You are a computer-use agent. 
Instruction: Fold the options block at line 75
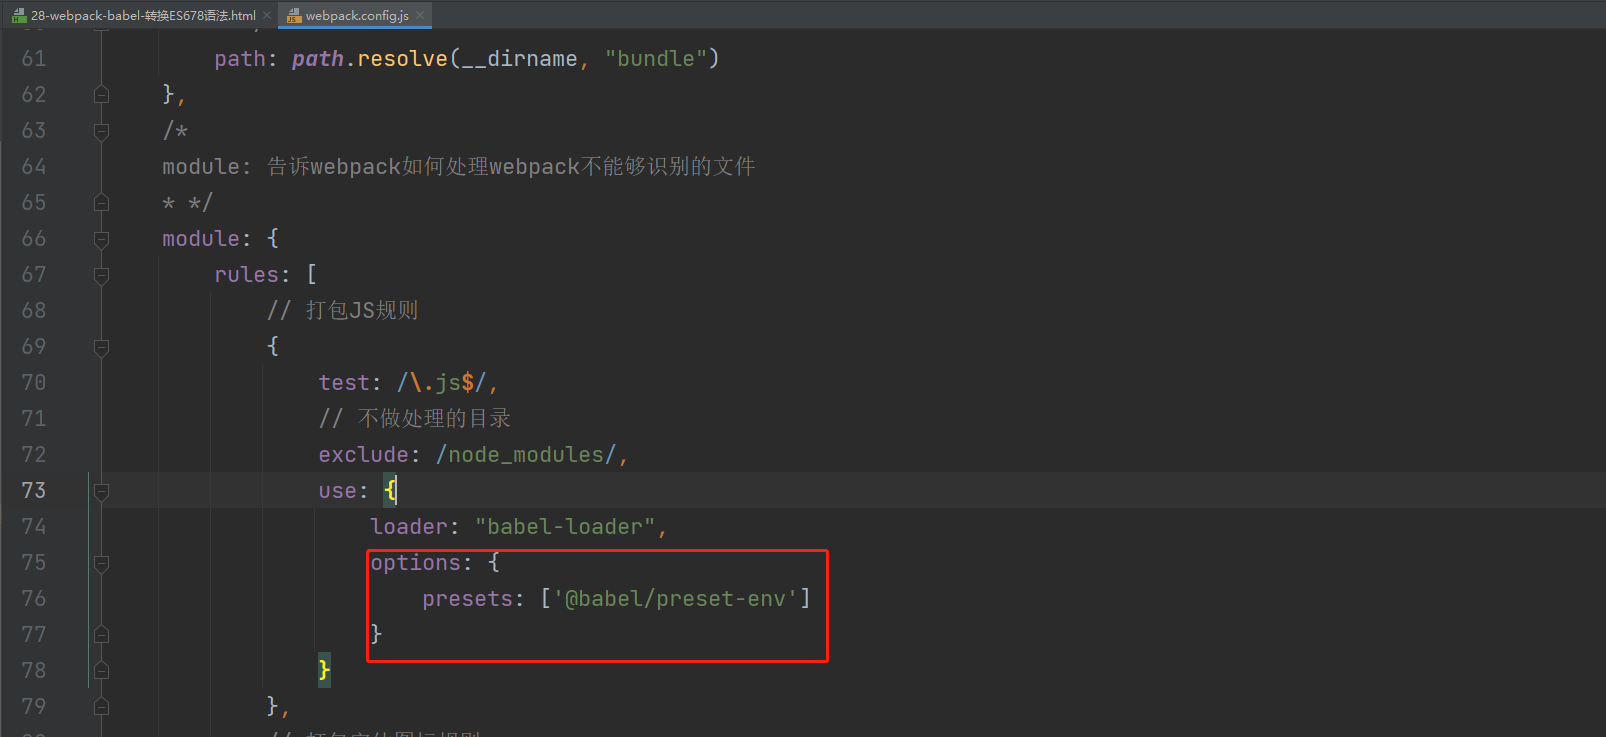click(101, 563)
